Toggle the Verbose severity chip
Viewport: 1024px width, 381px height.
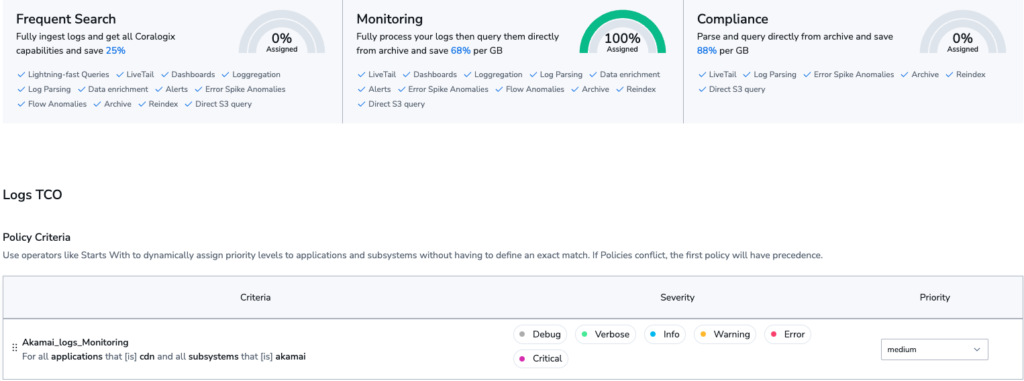pyautogui.click(x=606, y=334)
